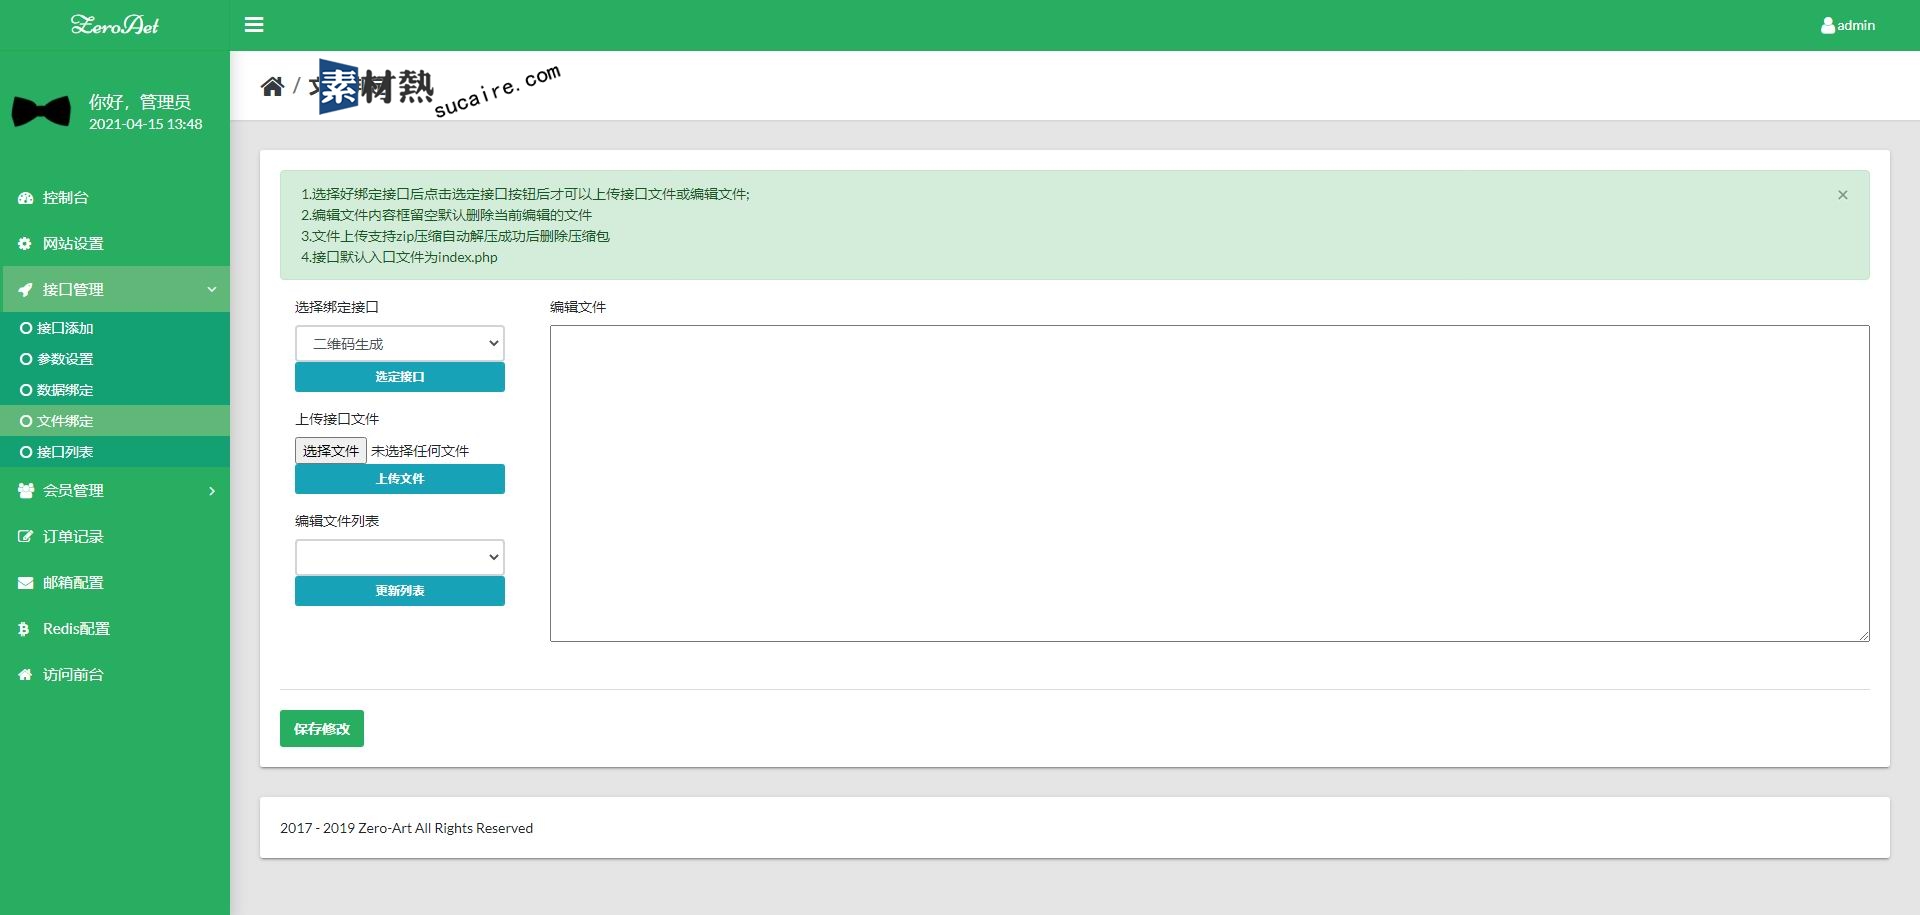The width and height of the screenshot is (1920, 915).
Task: Click the text area resize handle
Action: [x=1864, y=636]
